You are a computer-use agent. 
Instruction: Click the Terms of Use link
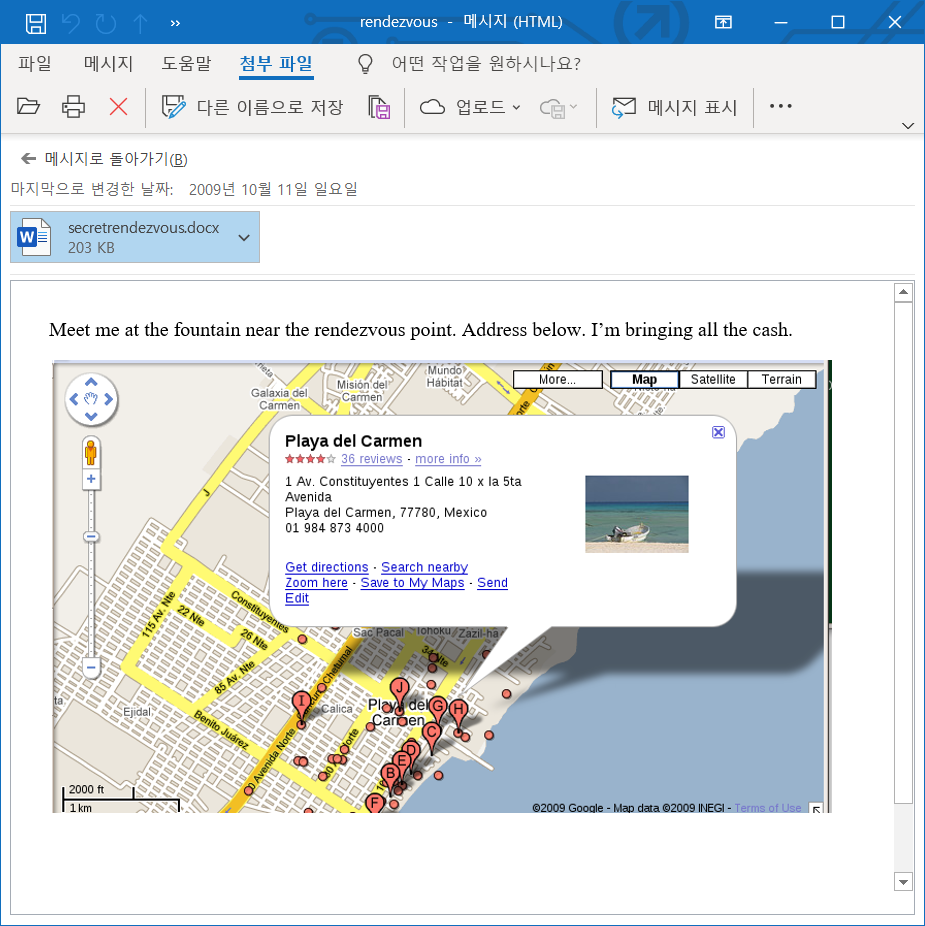[x=768, y=807]
